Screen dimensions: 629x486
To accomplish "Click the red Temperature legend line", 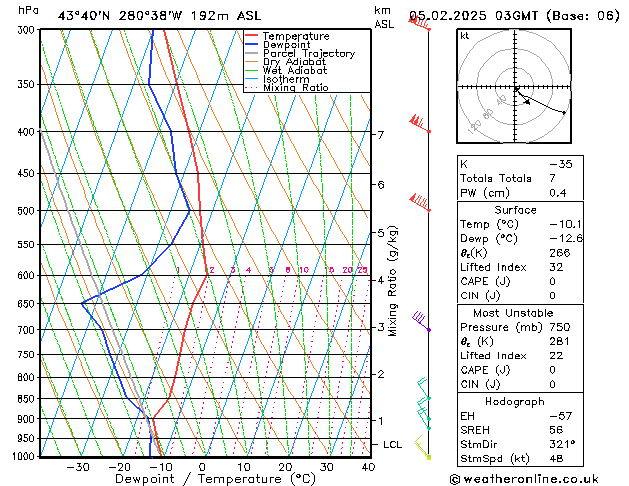I will [252, 36].
